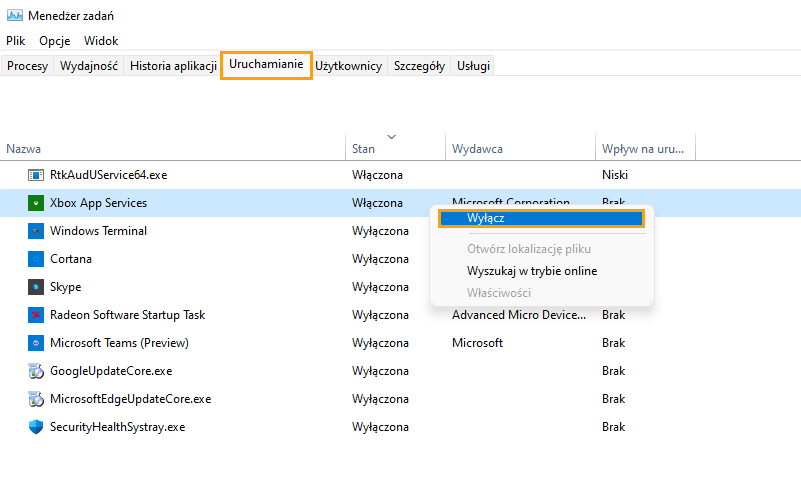801x501 pixels.
Task: Click the Xbox App Services green icon
Action: click(36, 203)
